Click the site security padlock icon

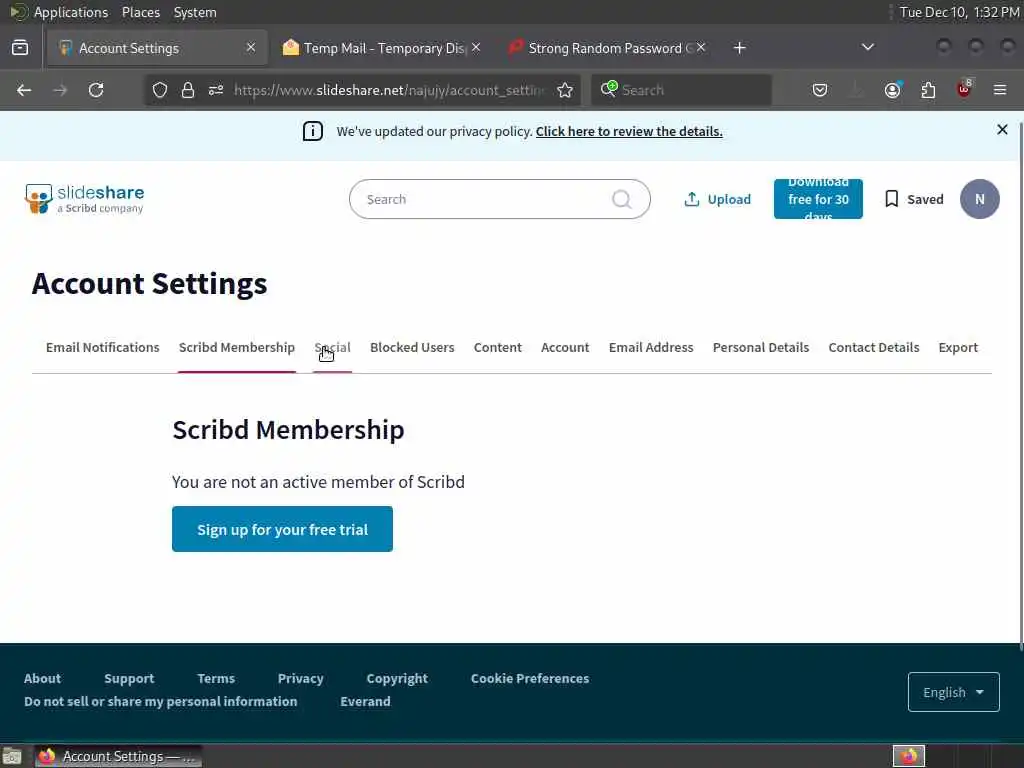coord(188,90)
